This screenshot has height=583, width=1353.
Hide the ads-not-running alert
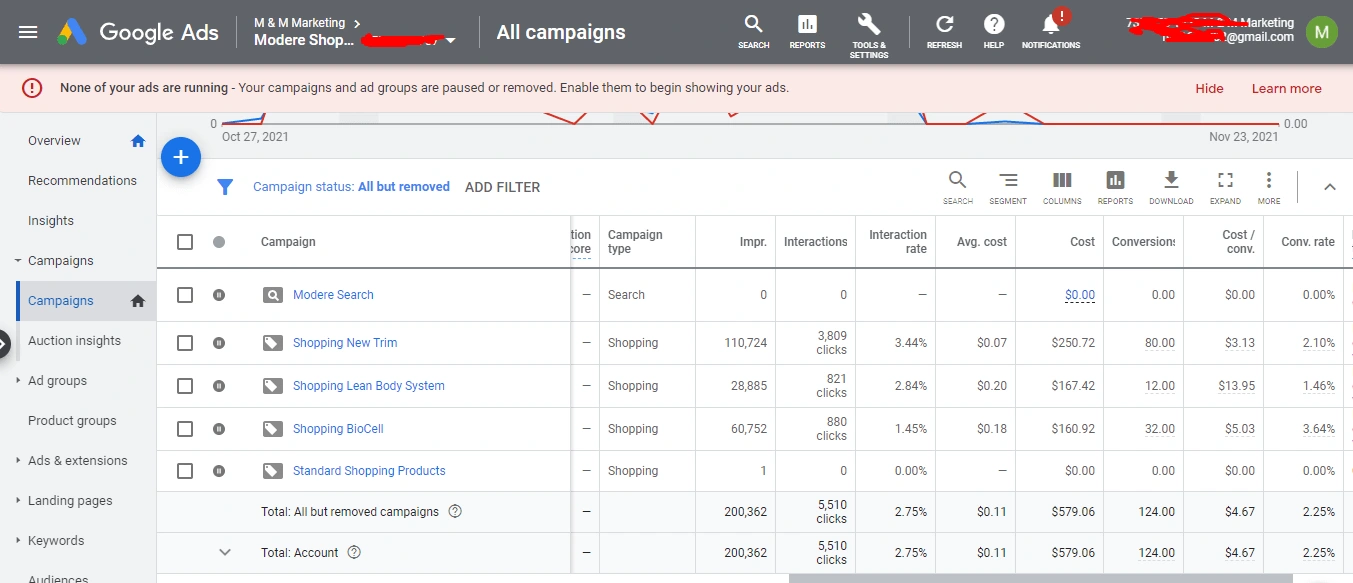pyautogui.click(x=1209, y=89)
